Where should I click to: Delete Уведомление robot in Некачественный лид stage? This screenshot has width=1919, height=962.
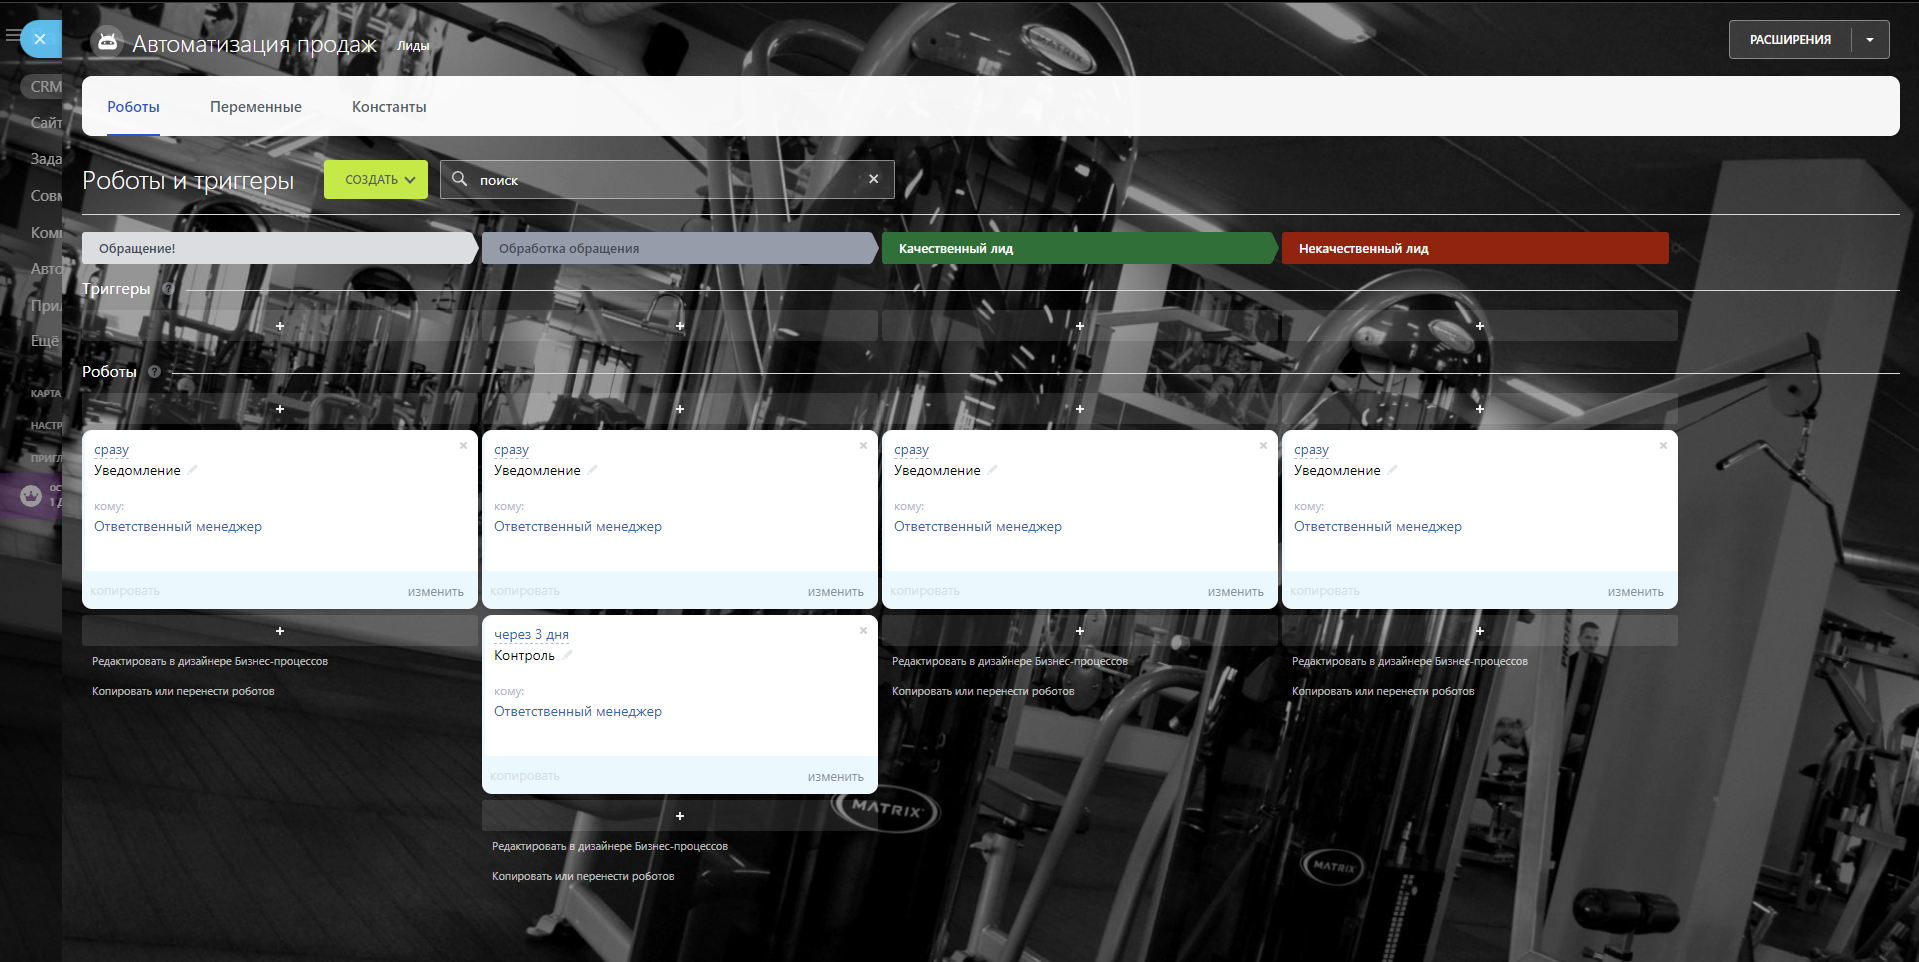tap(1664, 446)
